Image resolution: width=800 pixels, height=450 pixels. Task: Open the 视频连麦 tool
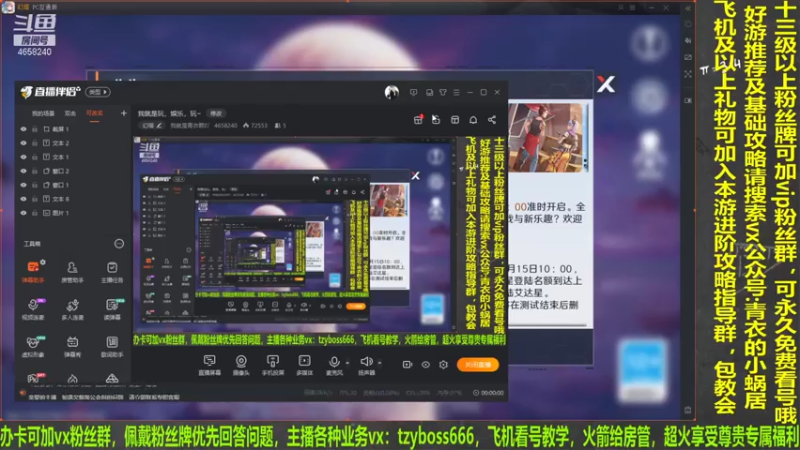pos(33,309)
